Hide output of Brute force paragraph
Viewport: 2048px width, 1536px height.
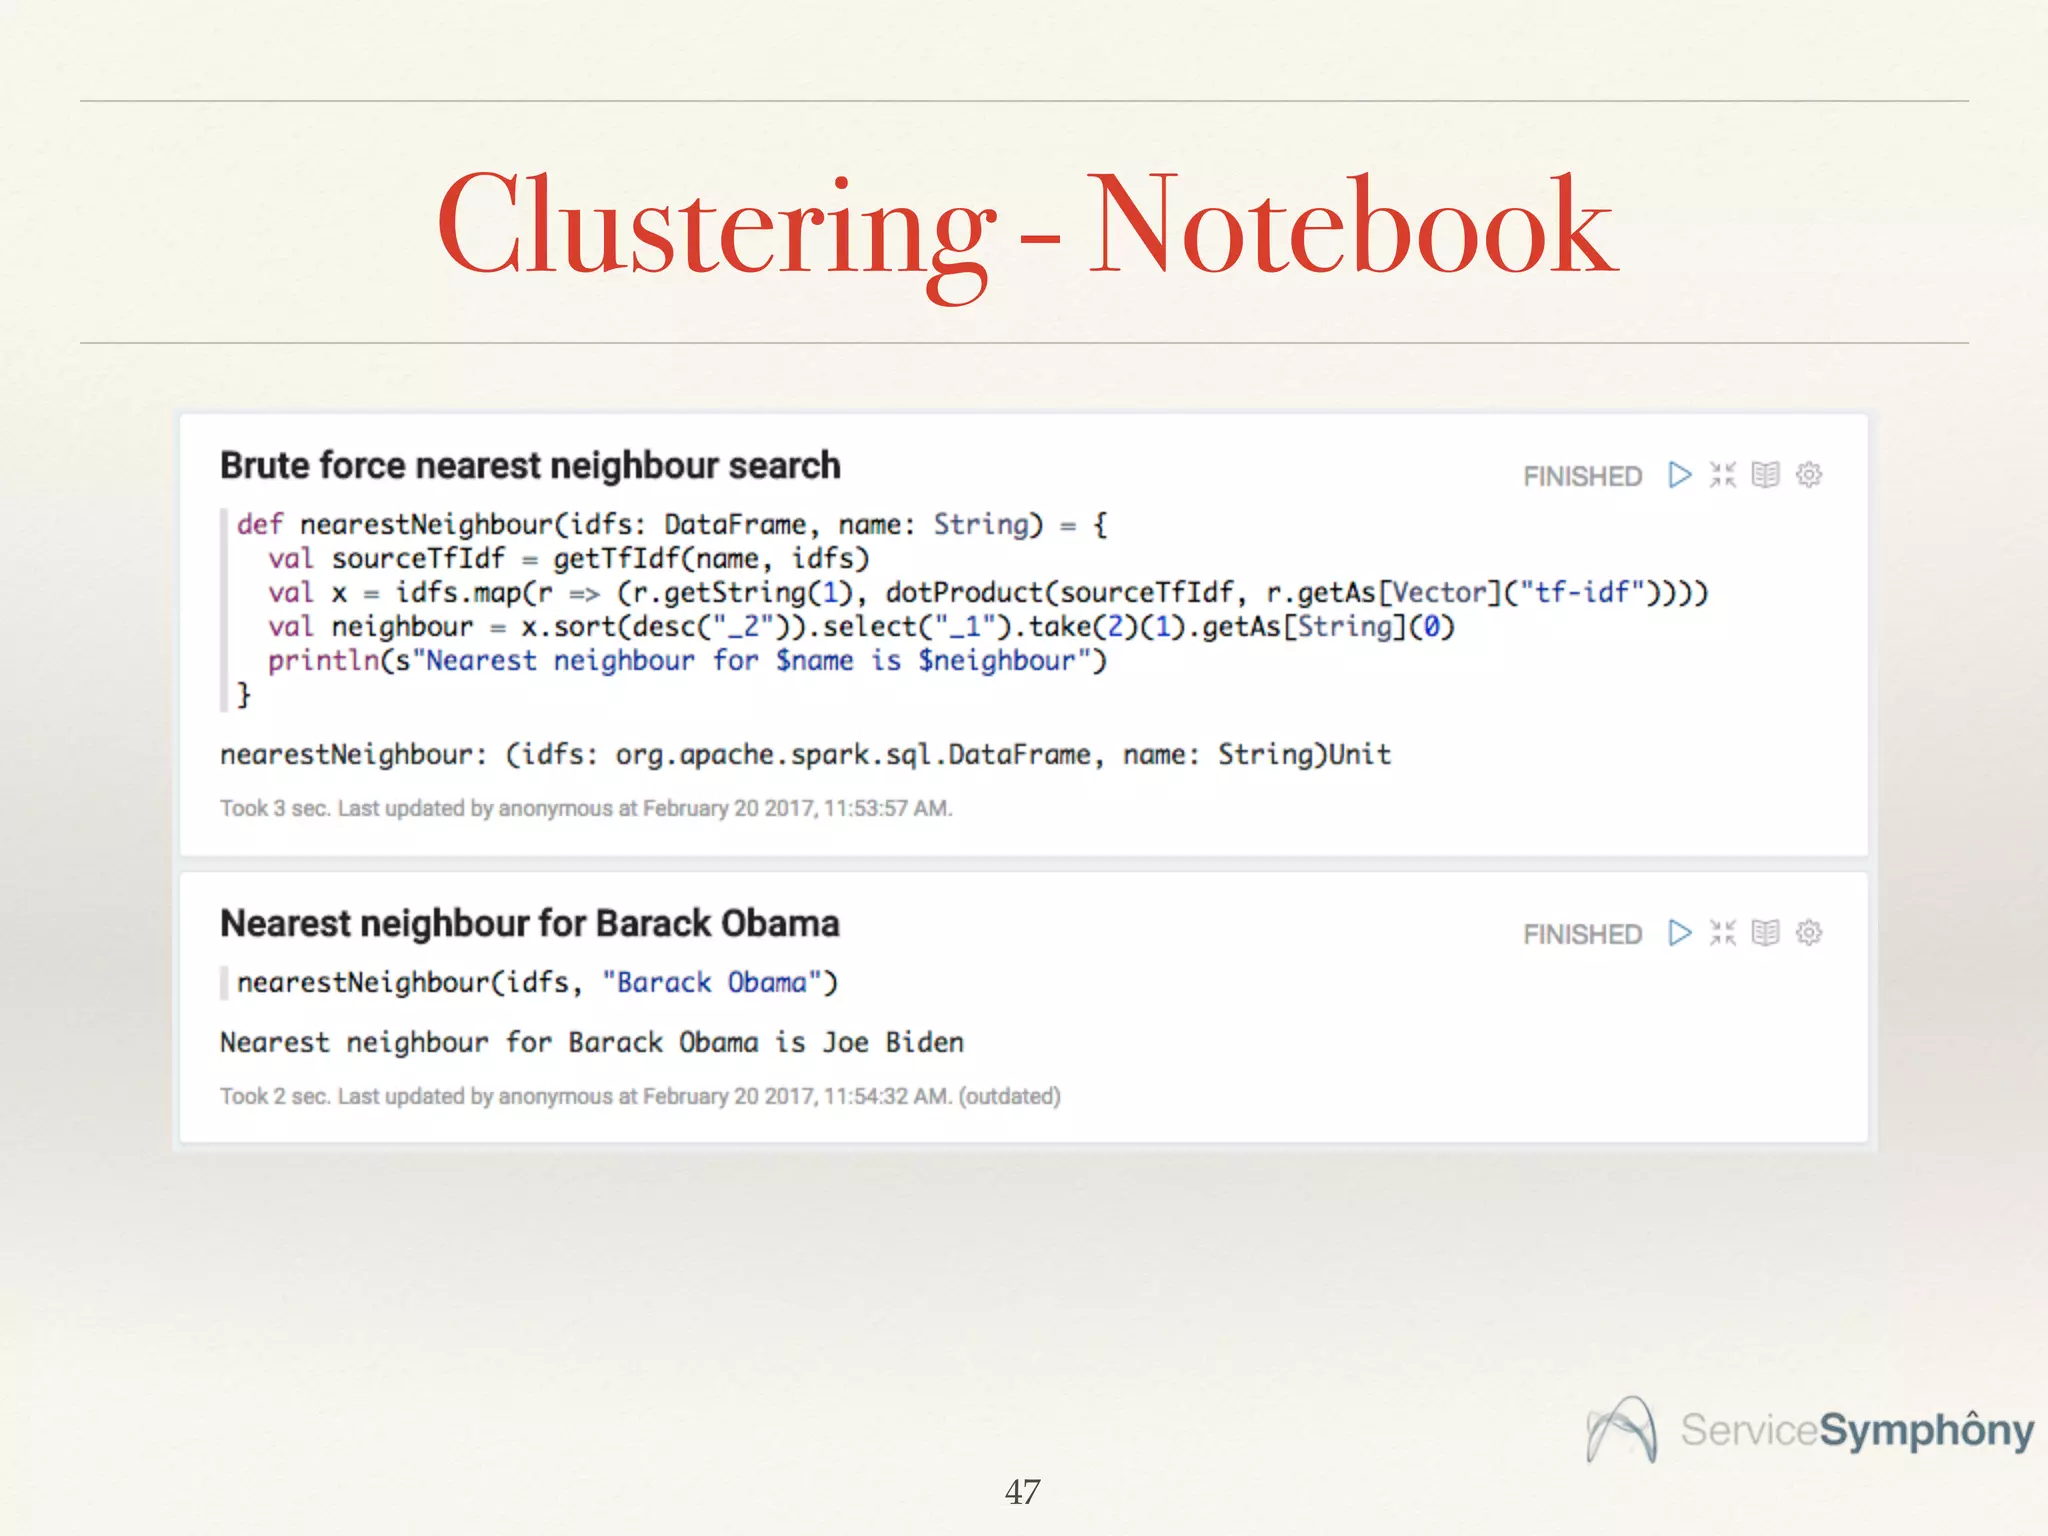(1765, 475)
